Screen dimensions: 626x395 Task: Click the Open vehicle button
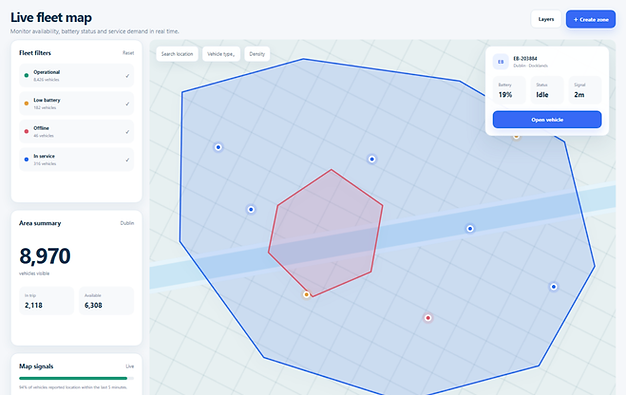click(x=547, y=119)
